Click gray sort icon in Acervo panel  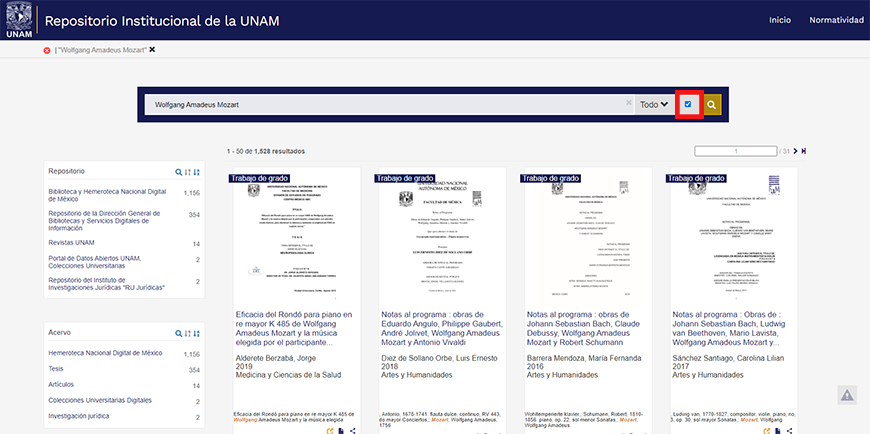coord(188,334)
